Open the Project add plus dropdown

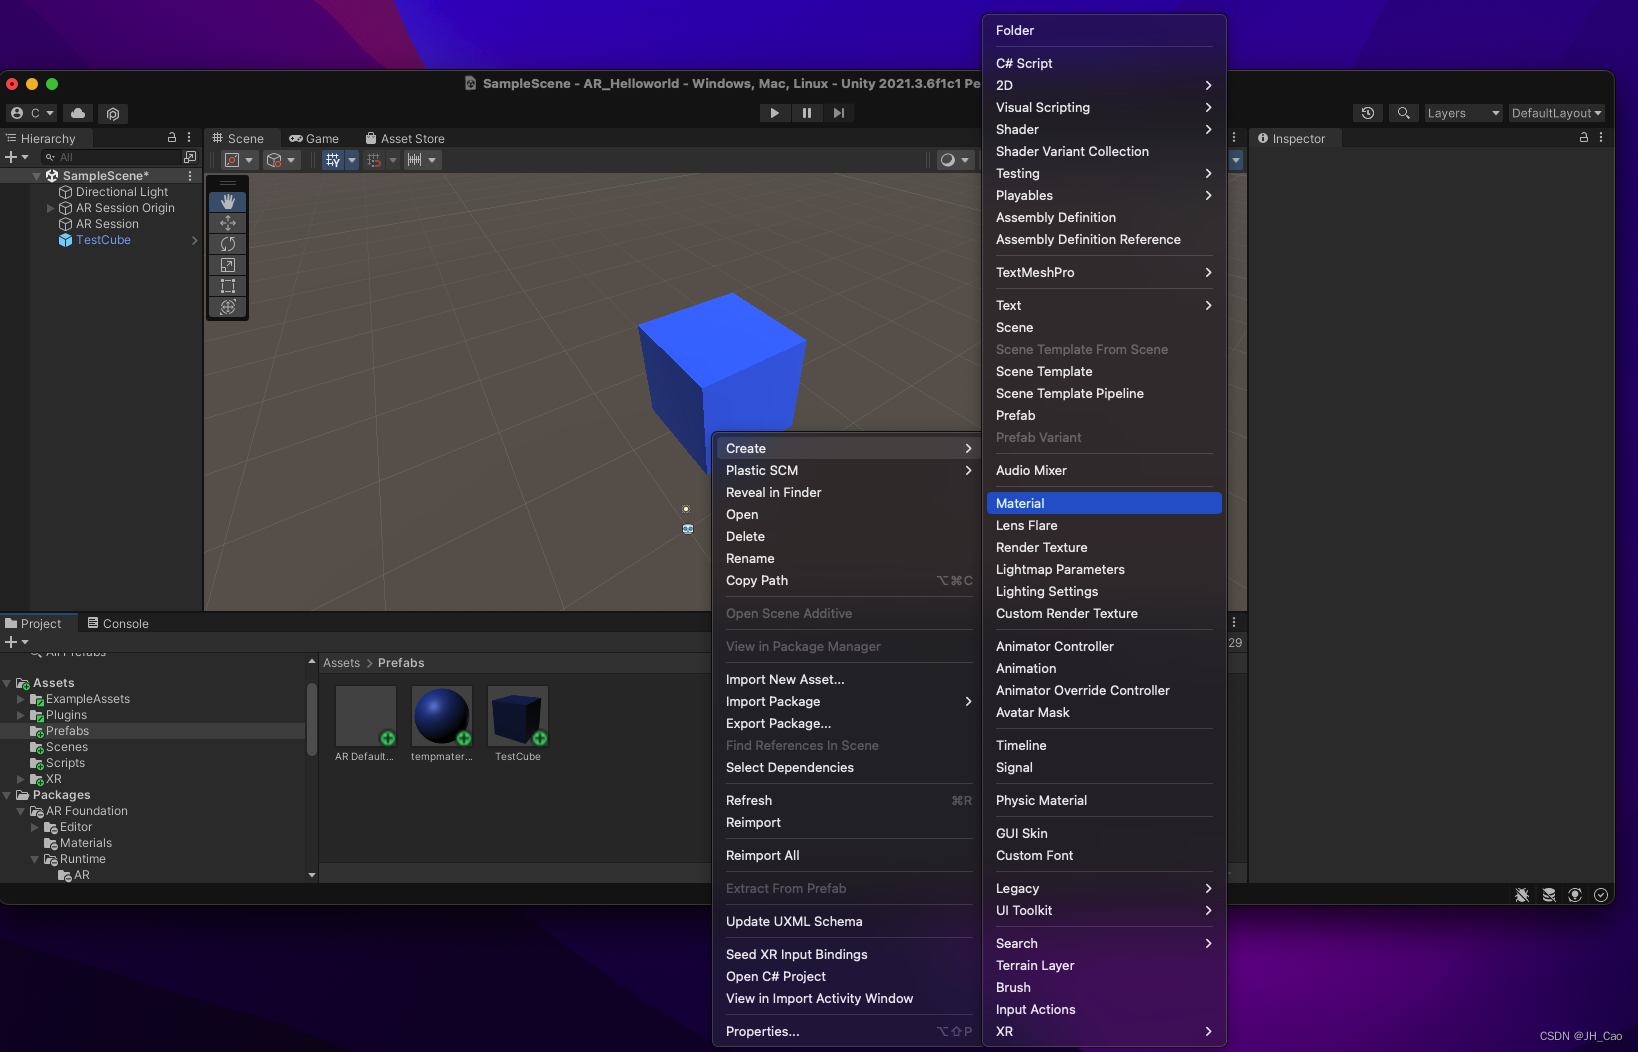(x=17, y=642)
